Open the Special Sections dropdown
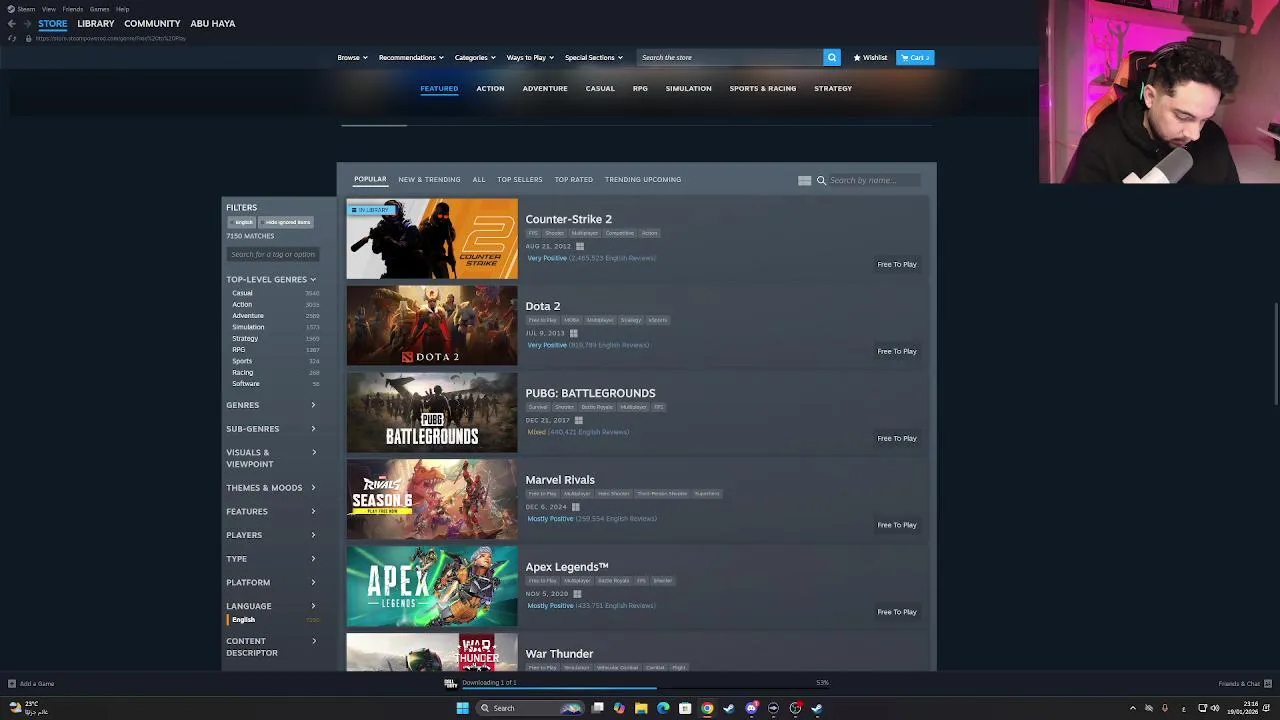The height and width of the screenshot is (720, 1280). pyautogui.click(x=593, y=57)
